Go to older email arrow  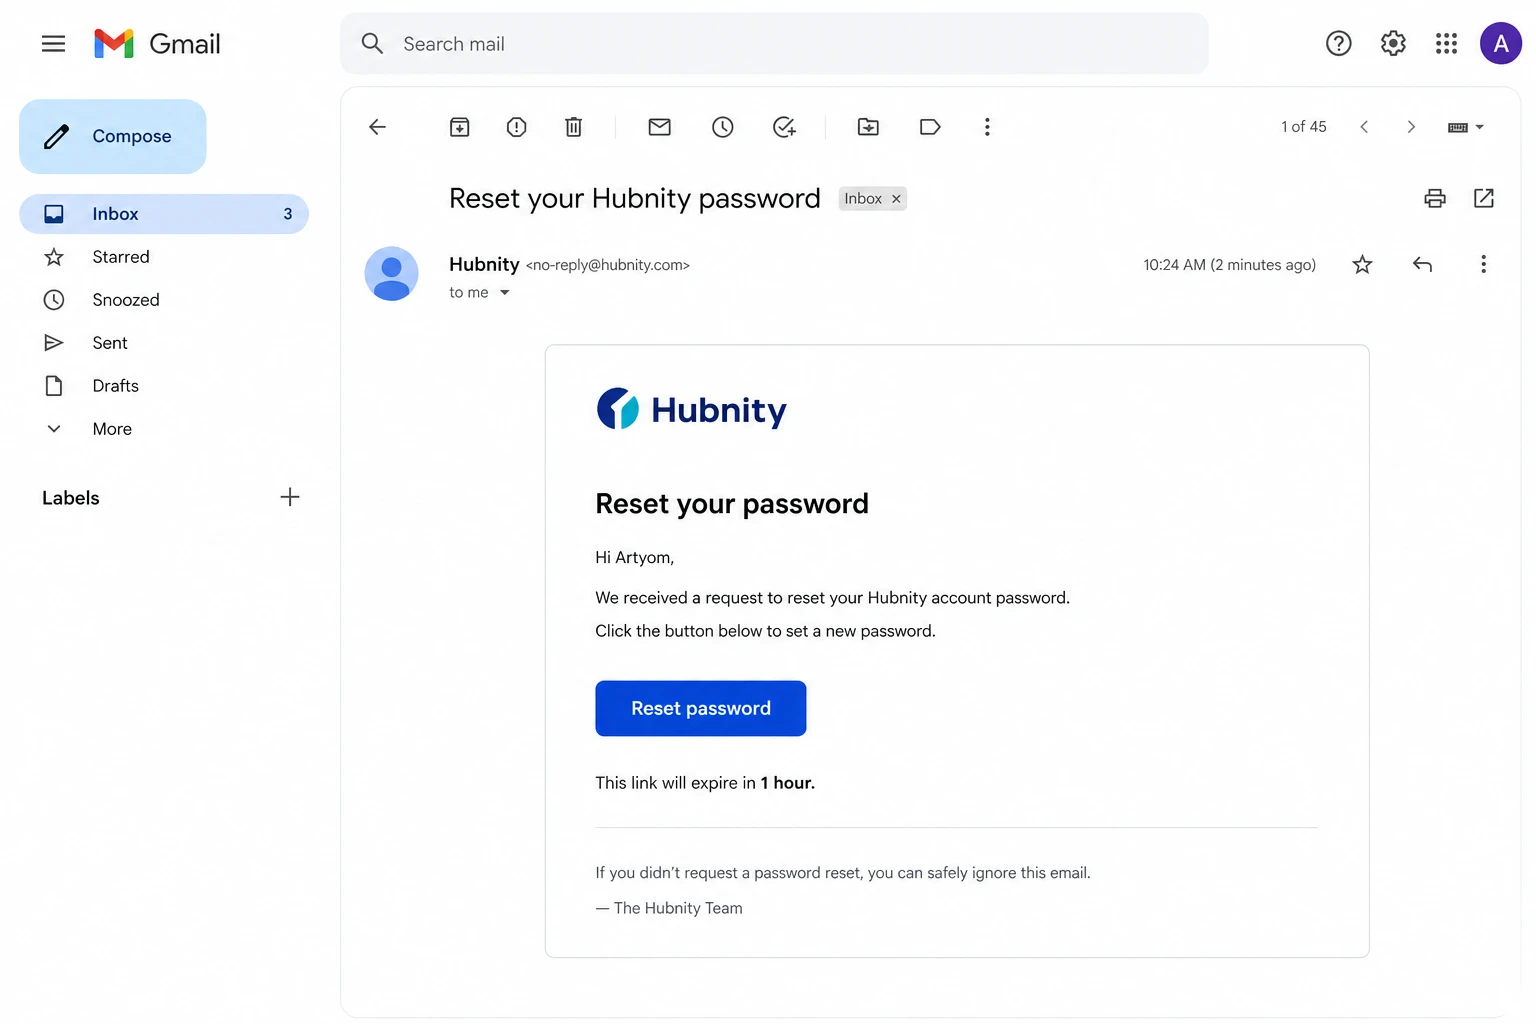[x=1411, y=127]
